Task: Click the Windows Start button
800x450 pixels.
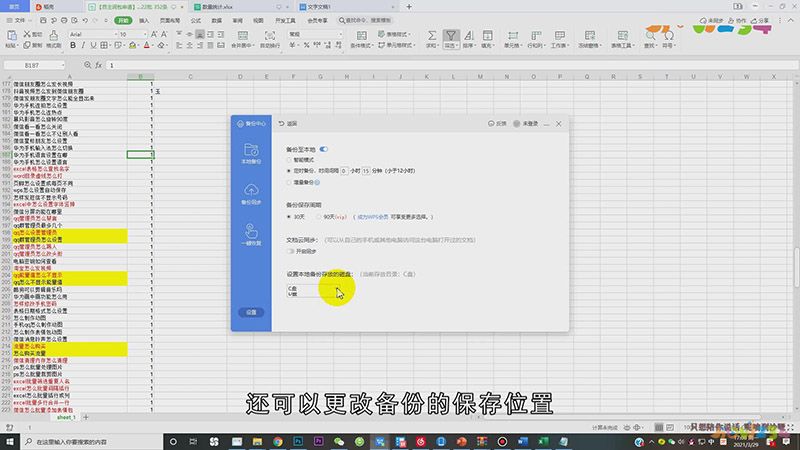Action: pos(10,441)
